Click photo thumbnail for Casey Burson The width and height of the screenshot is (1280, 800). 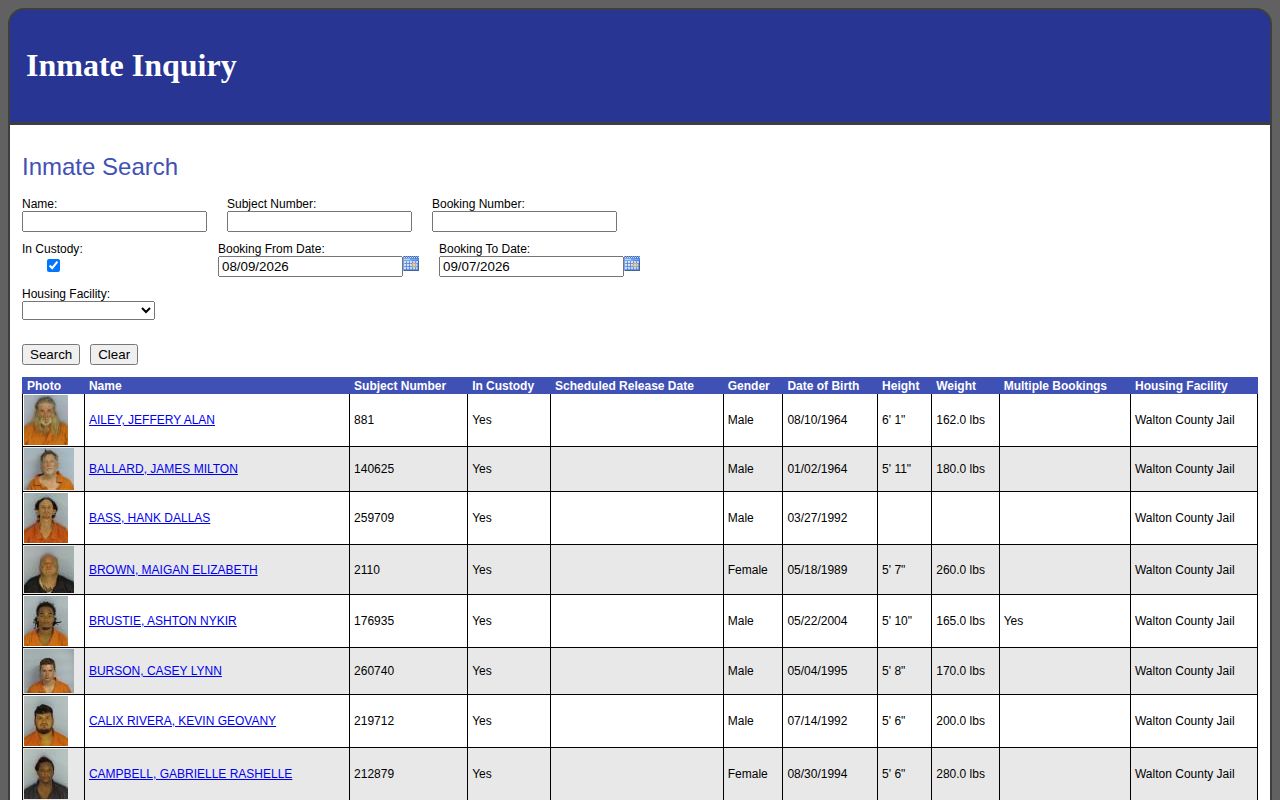click(49, 671)
